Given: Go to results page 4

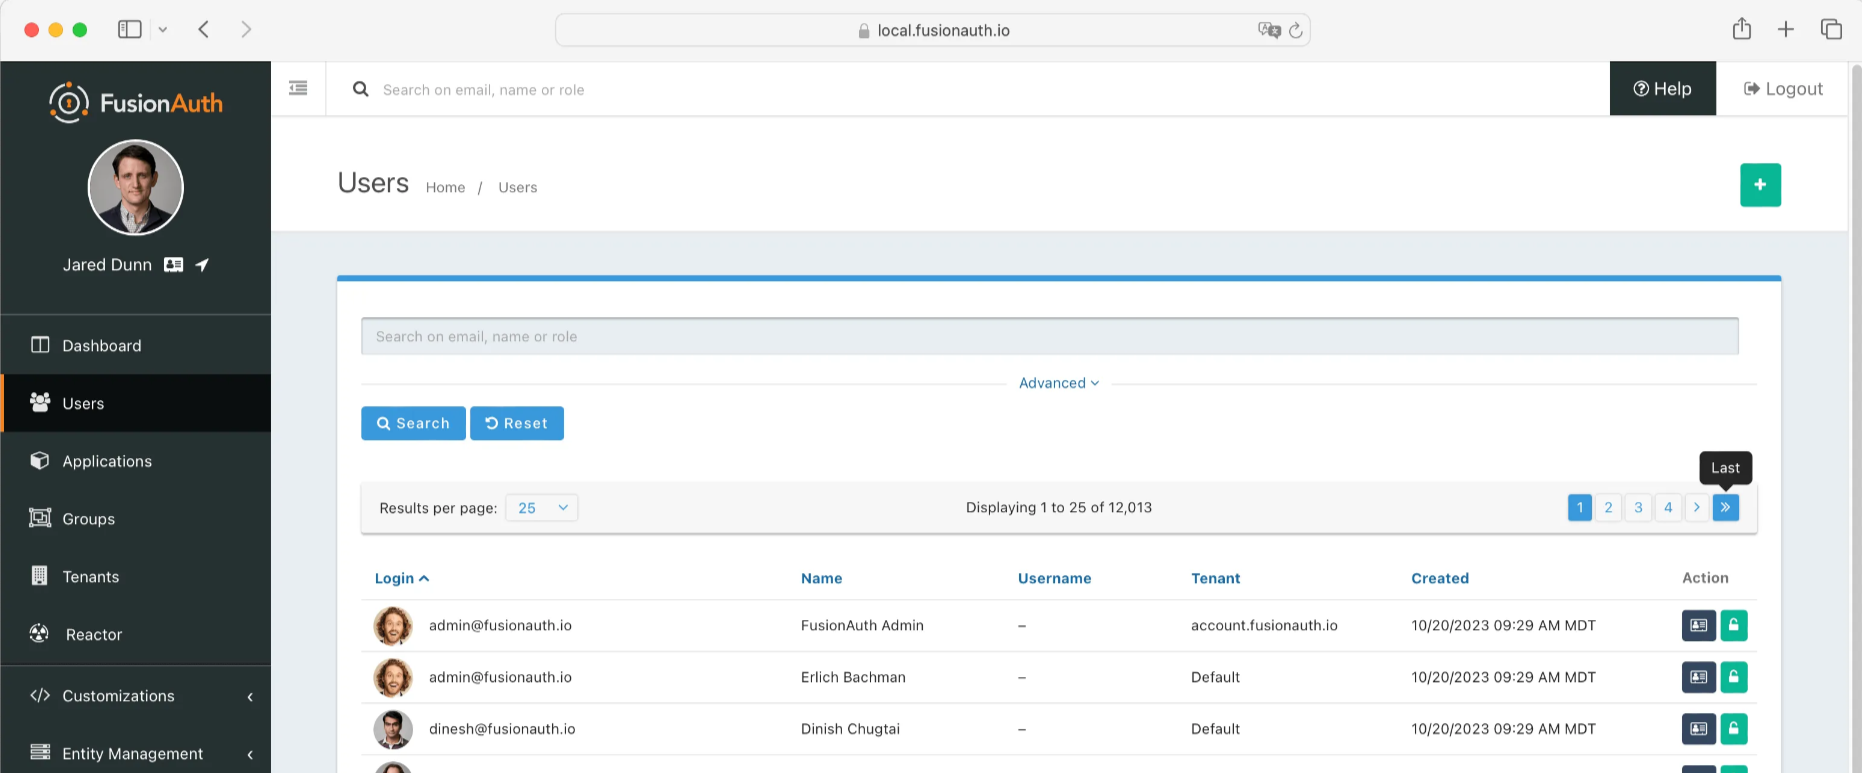Looking at the screenshot, I should (1668, 508).
